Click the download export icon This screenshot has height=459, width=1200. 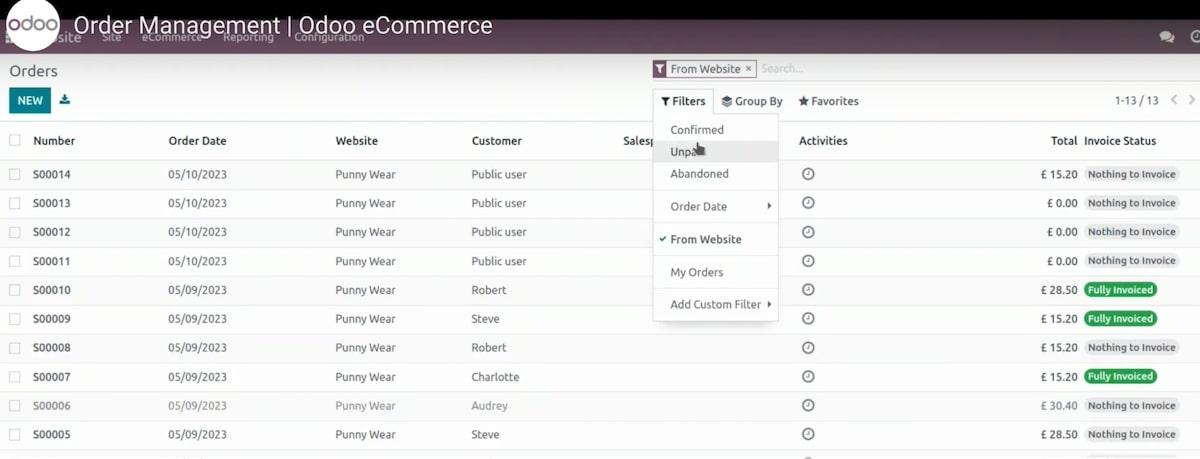pos(65,100)
